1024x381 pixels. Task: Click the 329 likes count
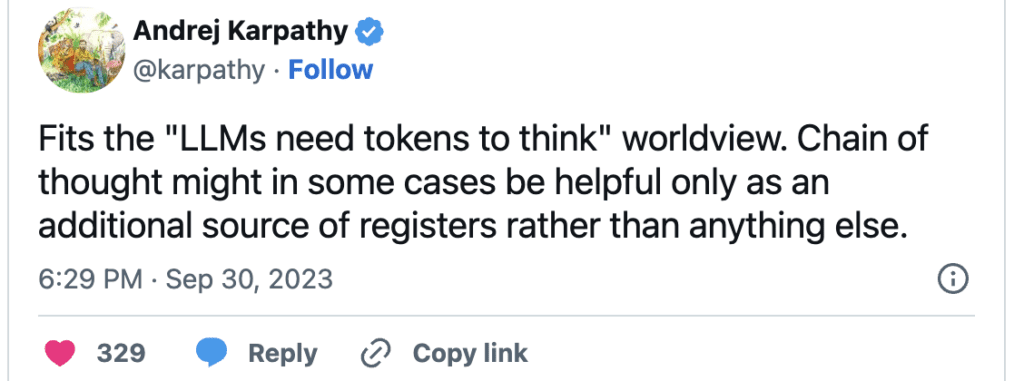[x=121, y=354]
